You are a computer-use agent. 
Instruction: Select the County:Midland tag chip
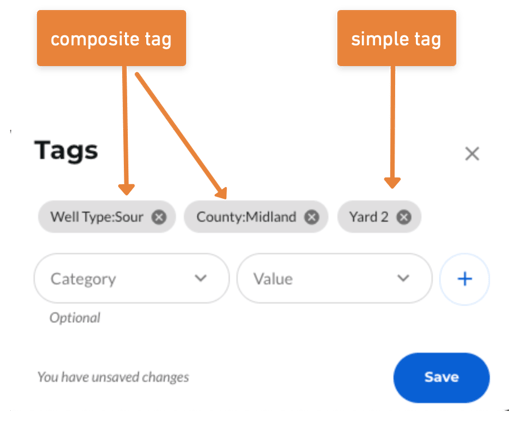[256, 217]
